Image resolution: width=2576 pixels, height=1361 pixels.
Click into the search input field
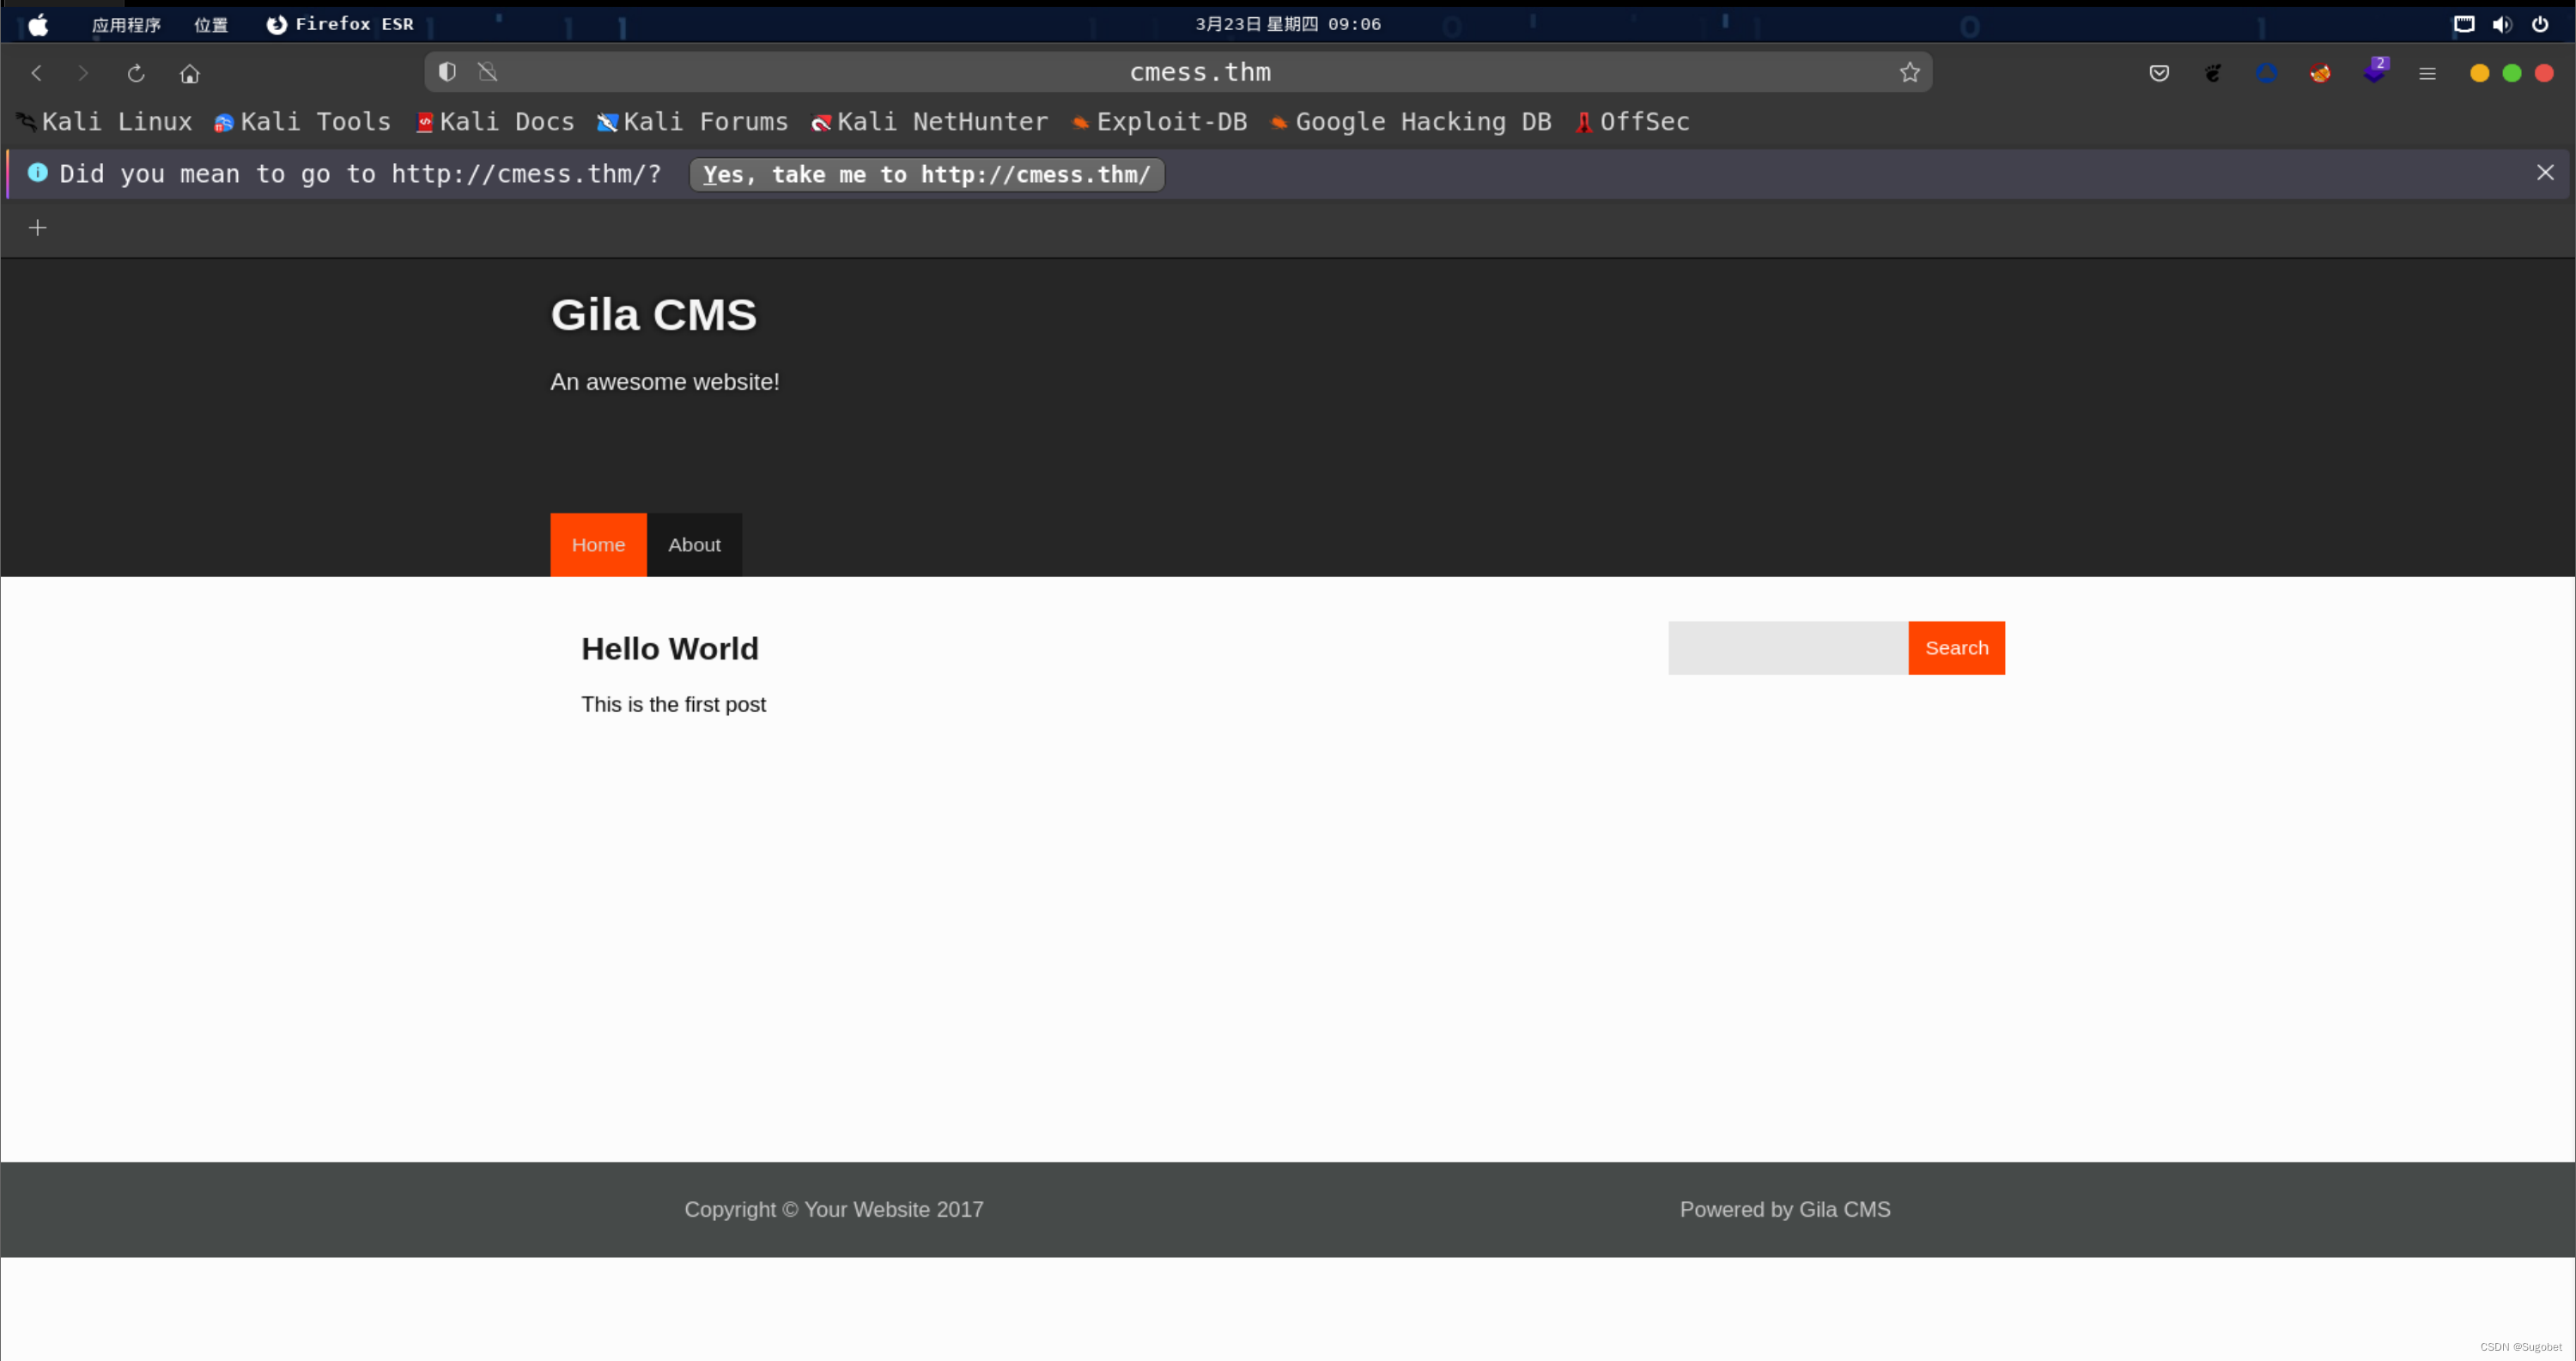tap(1787, 647)
